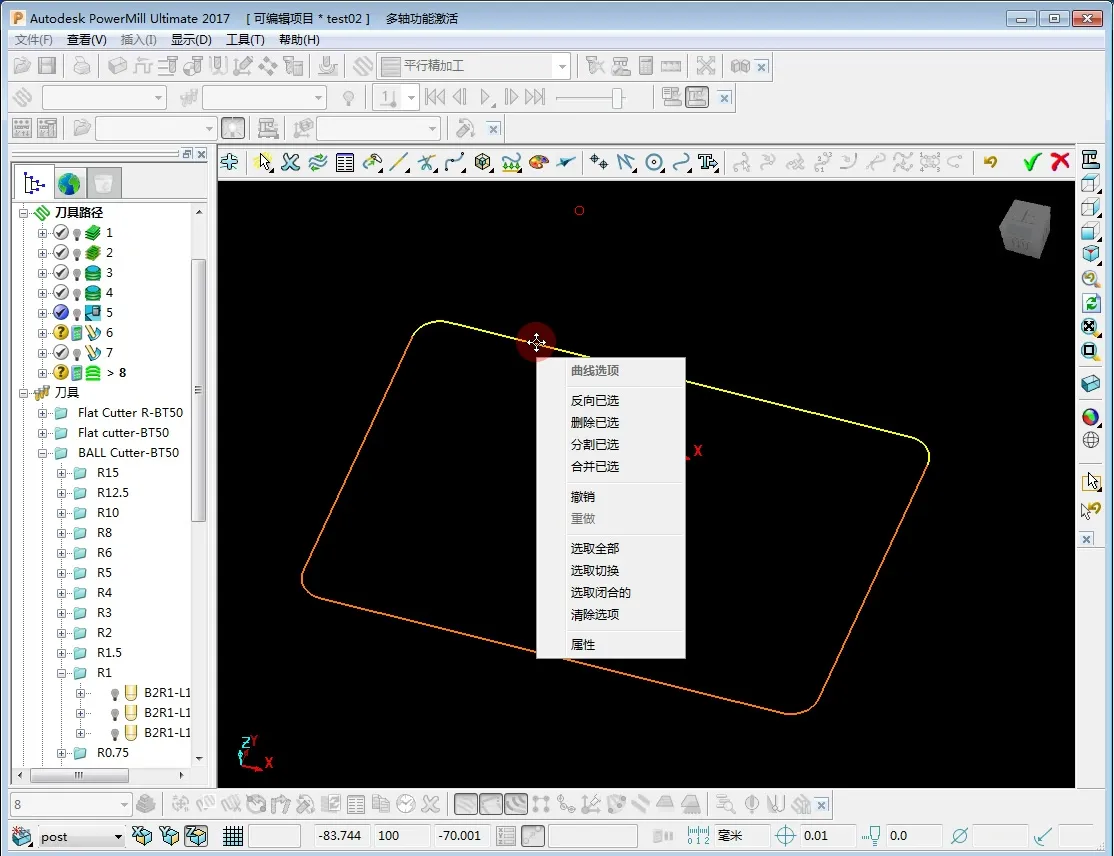Click the undo arrow in curve editor toolbar

[990, 162]
